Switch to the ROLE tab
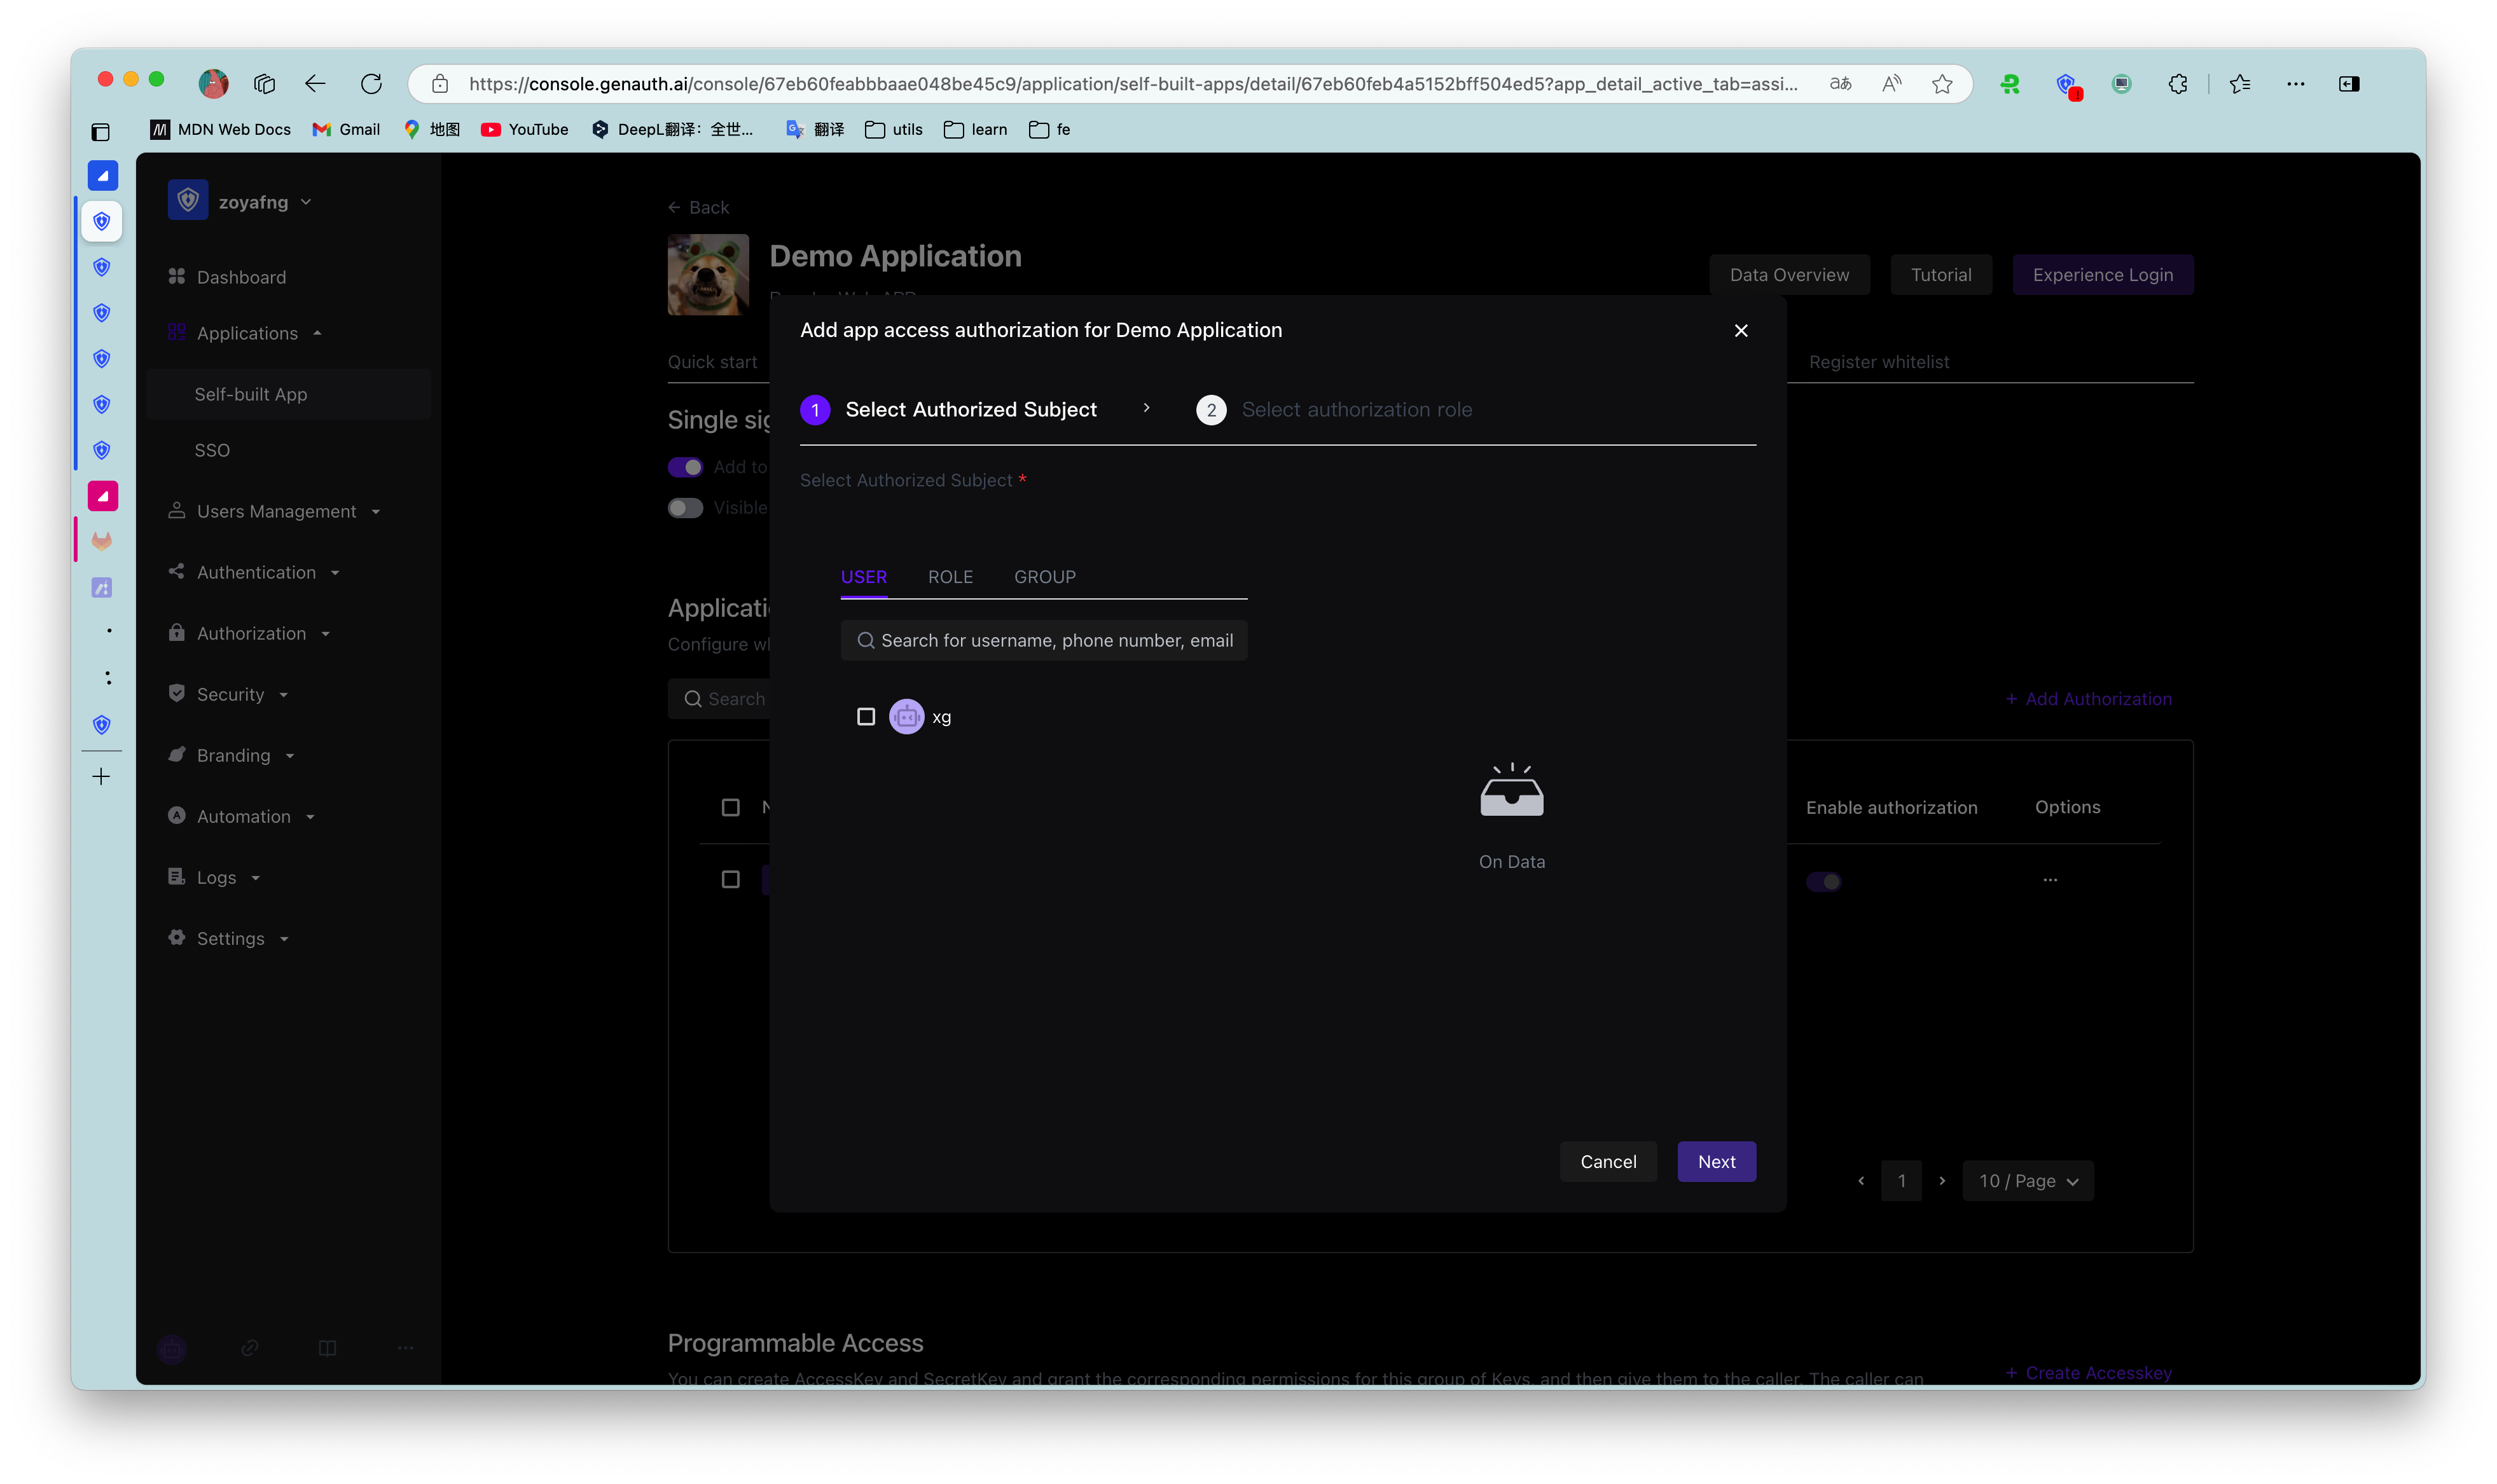The image size is (2497, 1484). tap(950, 577)
